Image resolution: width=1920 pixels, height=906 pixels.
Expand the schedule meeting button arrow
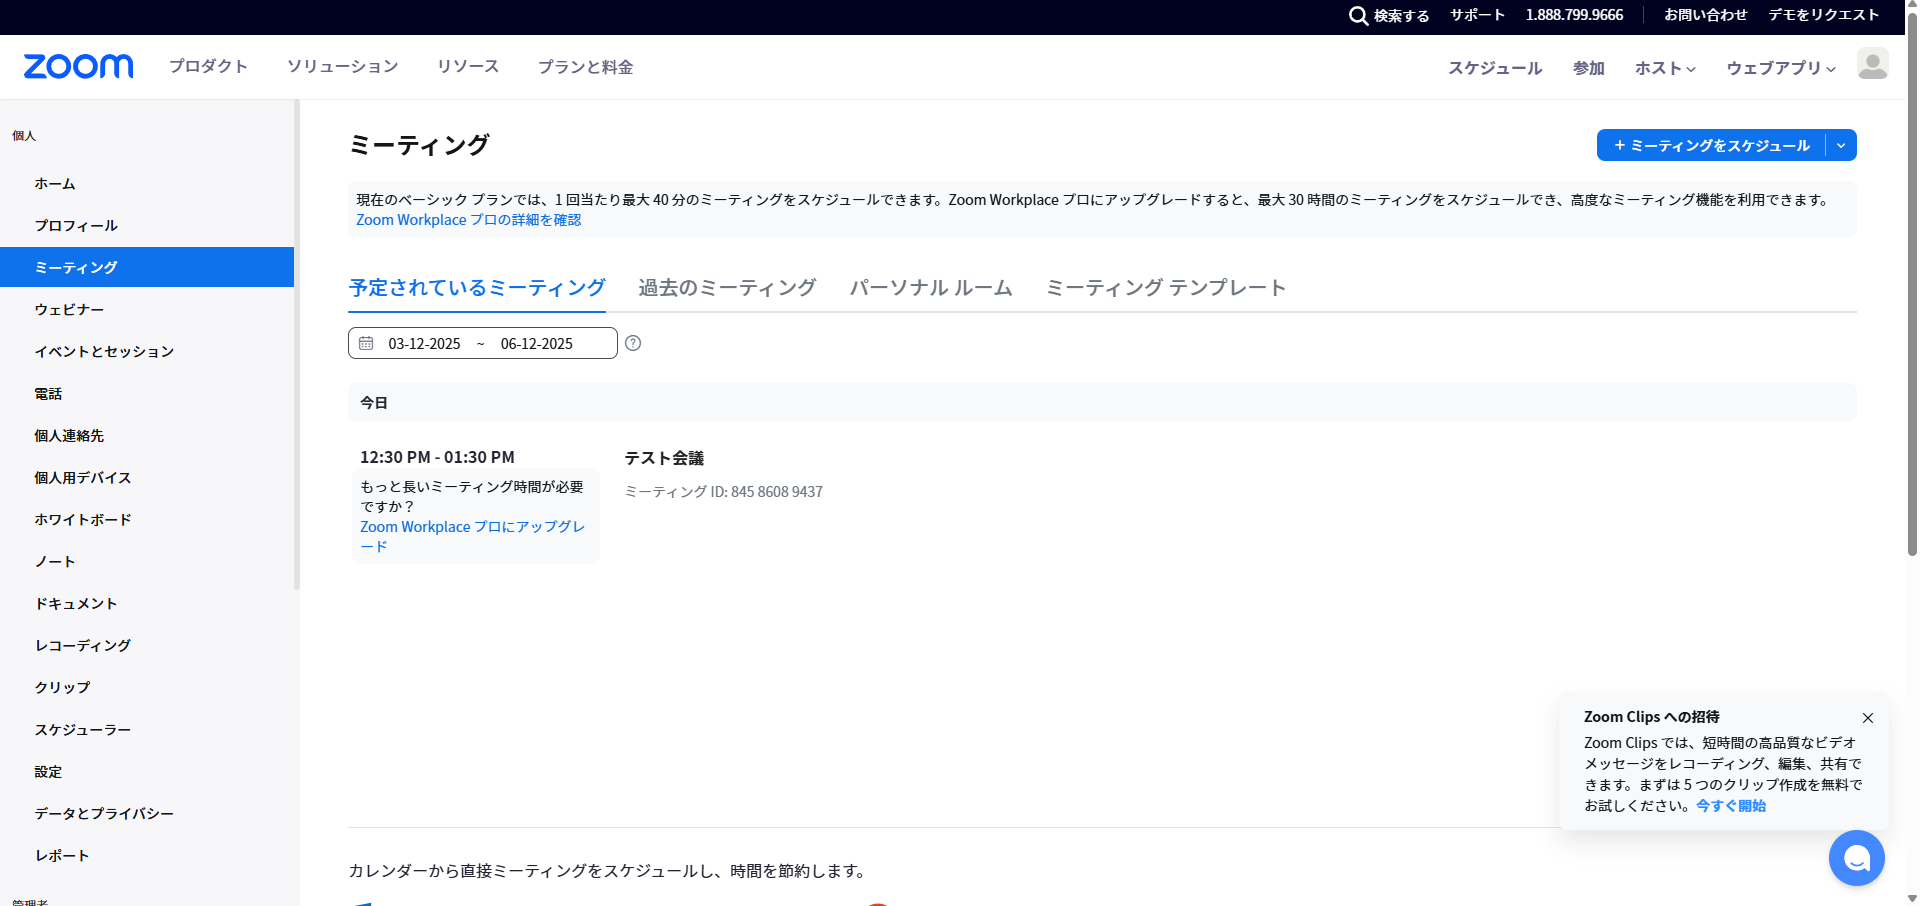pos(1841,146)
